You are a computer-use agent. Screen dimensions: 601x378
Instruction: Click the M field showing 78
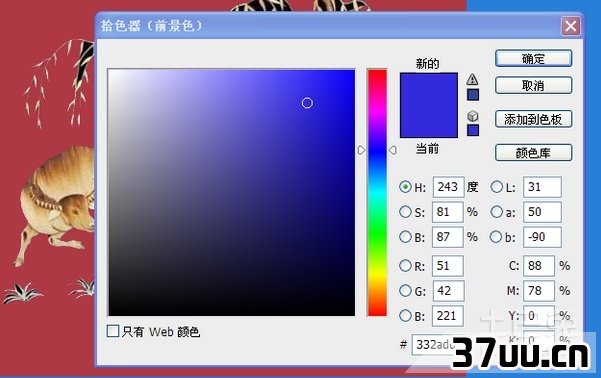(x=539, y=291)
